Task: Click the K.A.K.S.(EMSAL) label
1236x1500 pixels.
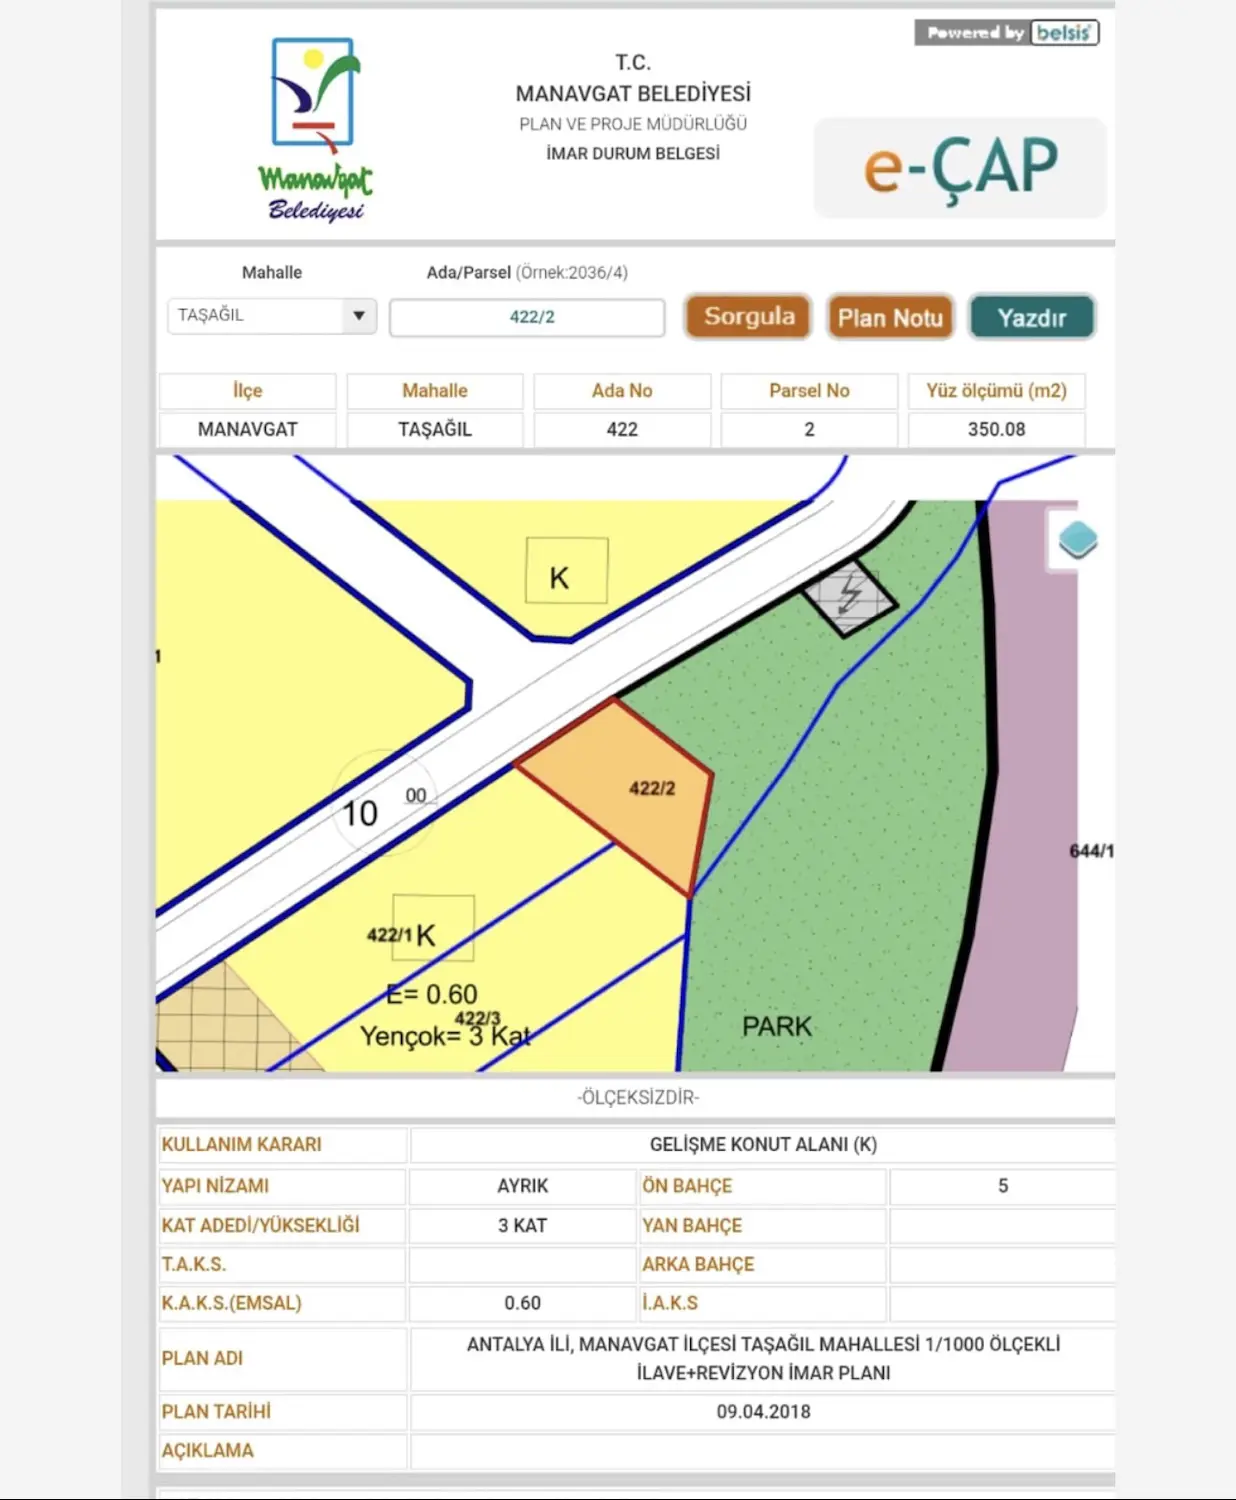Action: pyautogui.click(x=231, y=1303)
